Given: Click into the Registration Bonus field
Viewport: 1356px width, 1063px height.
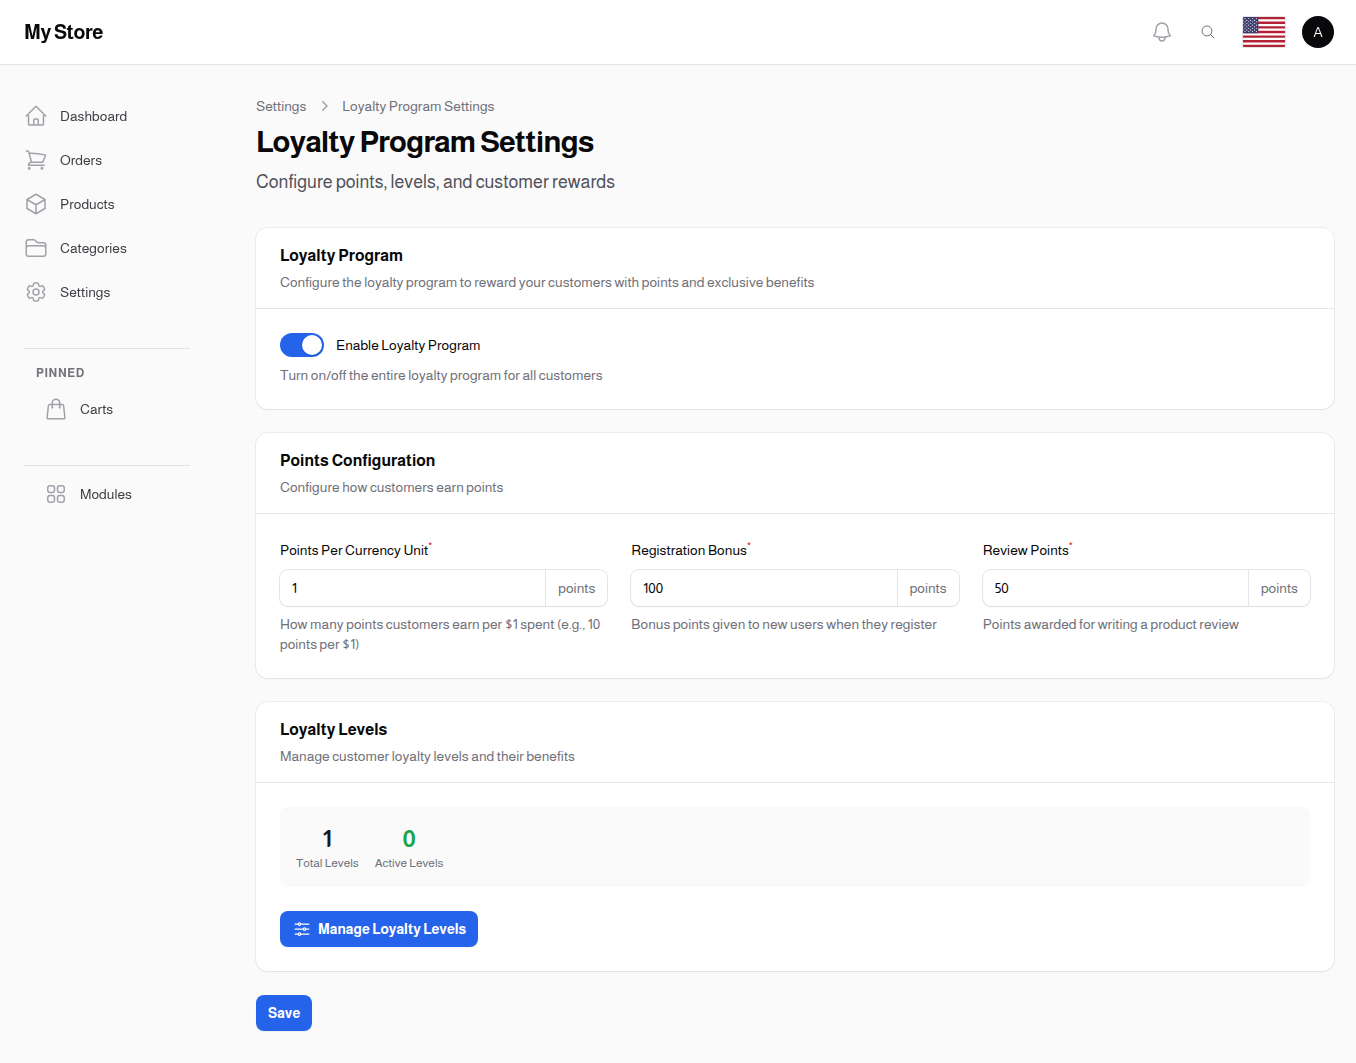Looking at the screenshot, I should tap(763, 588).
